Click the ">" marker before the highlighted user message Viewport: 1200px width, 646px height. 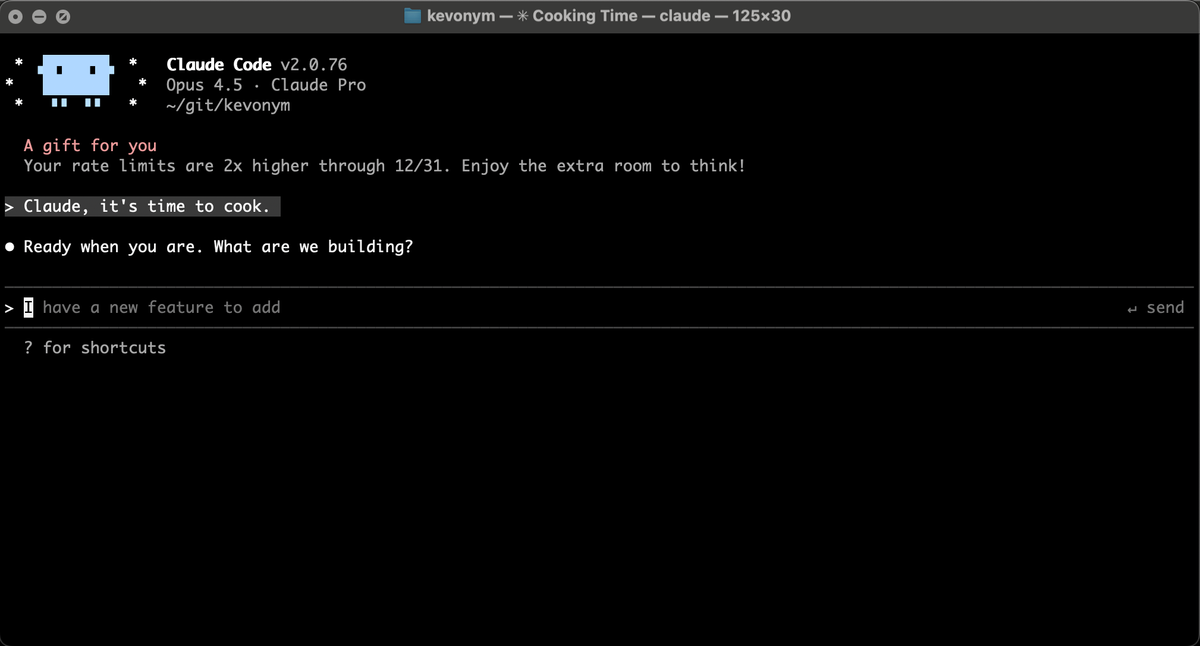click(x=9, y=207)
